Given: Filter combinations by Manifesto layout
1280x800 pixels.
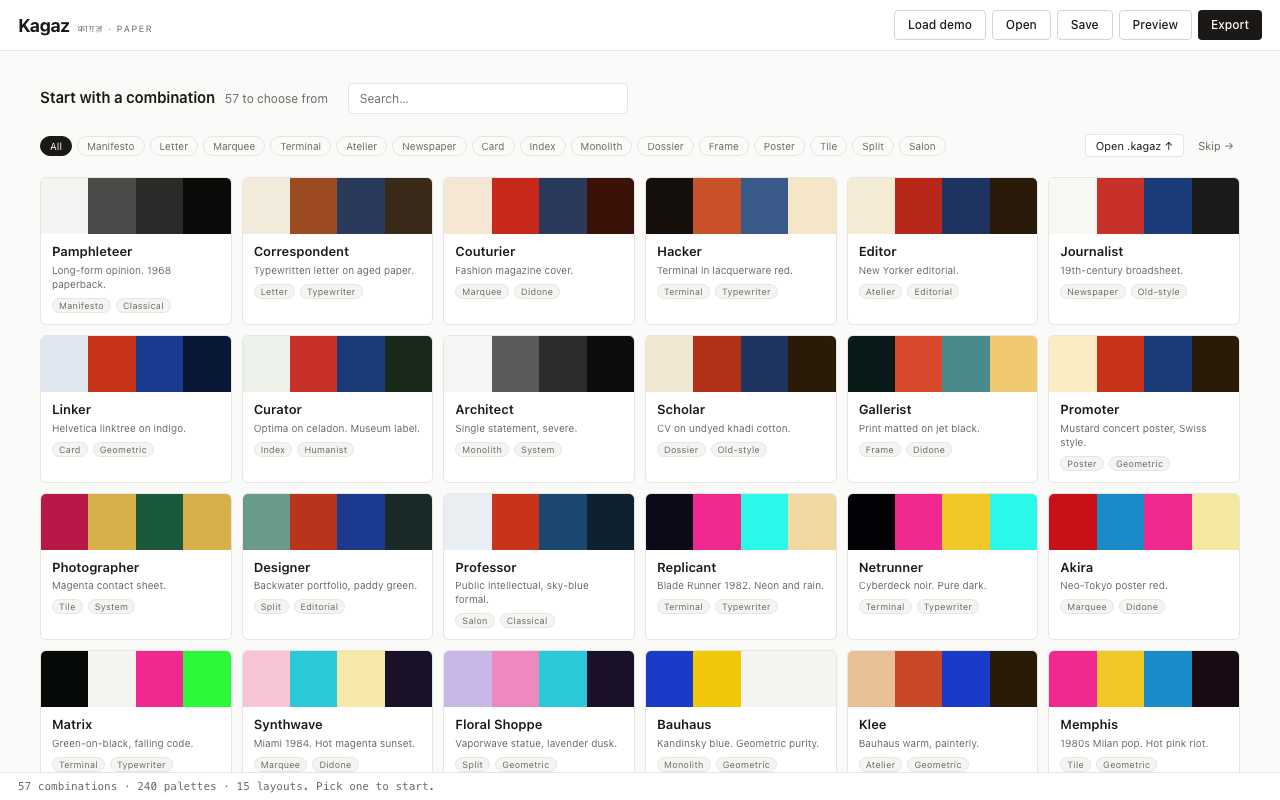Looking at the screenshot, I should [x=110, y=146].
